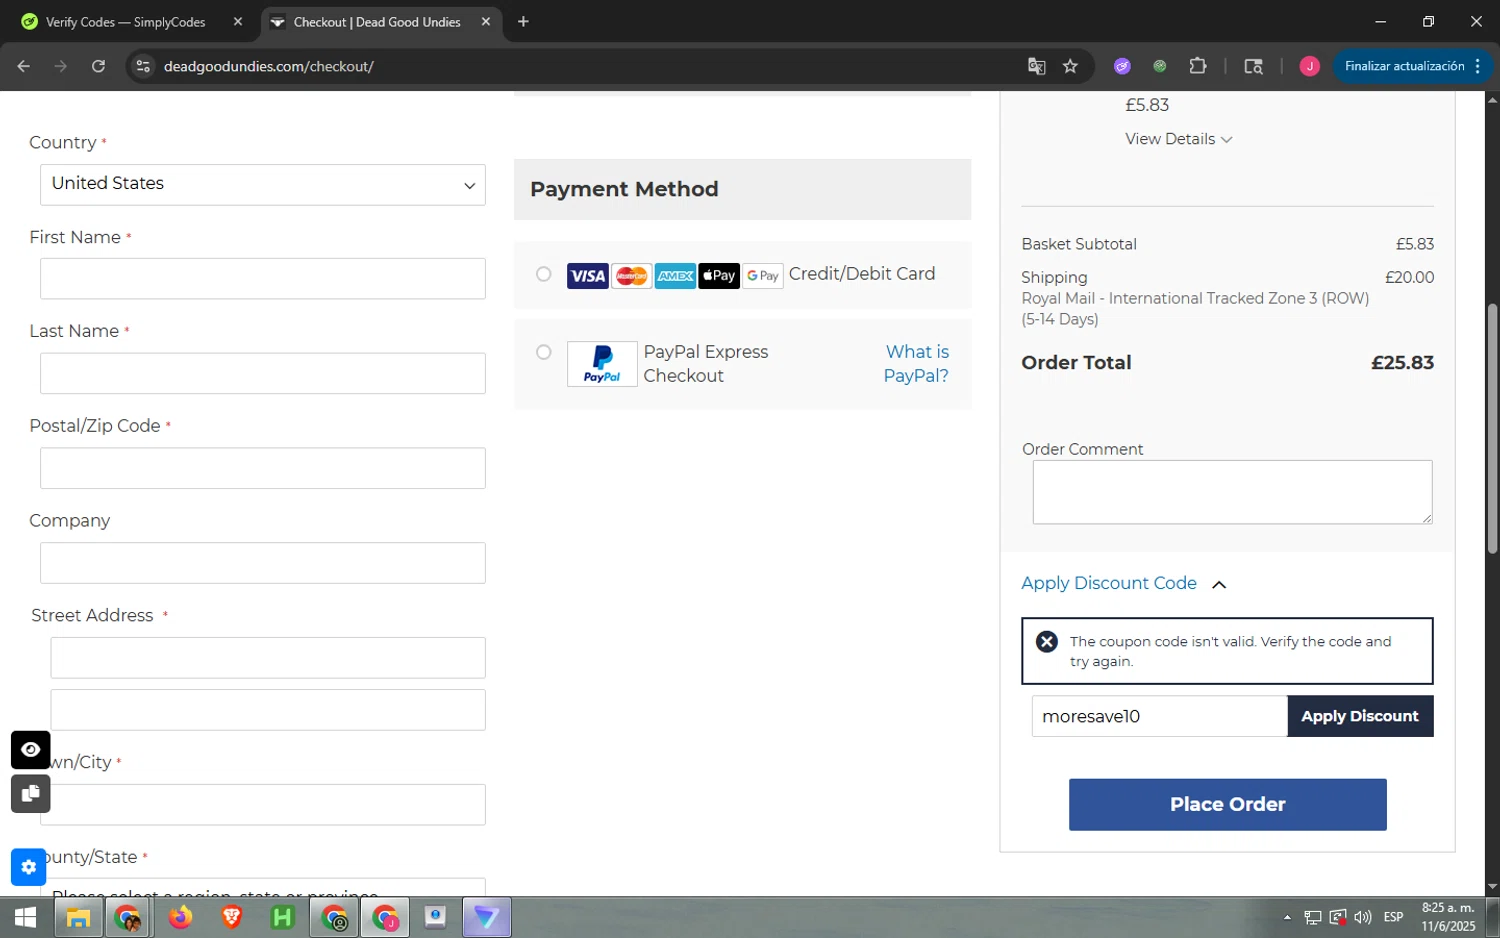Click the coupon error X icon

click(1047, 642)
